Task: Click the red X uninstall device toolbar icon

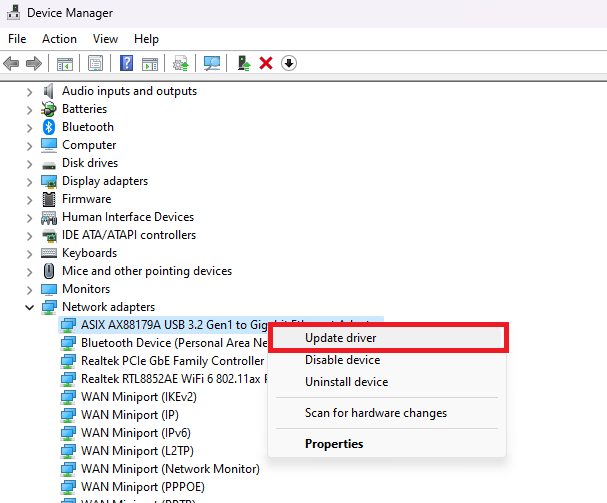Action: [x=266, y=63]
